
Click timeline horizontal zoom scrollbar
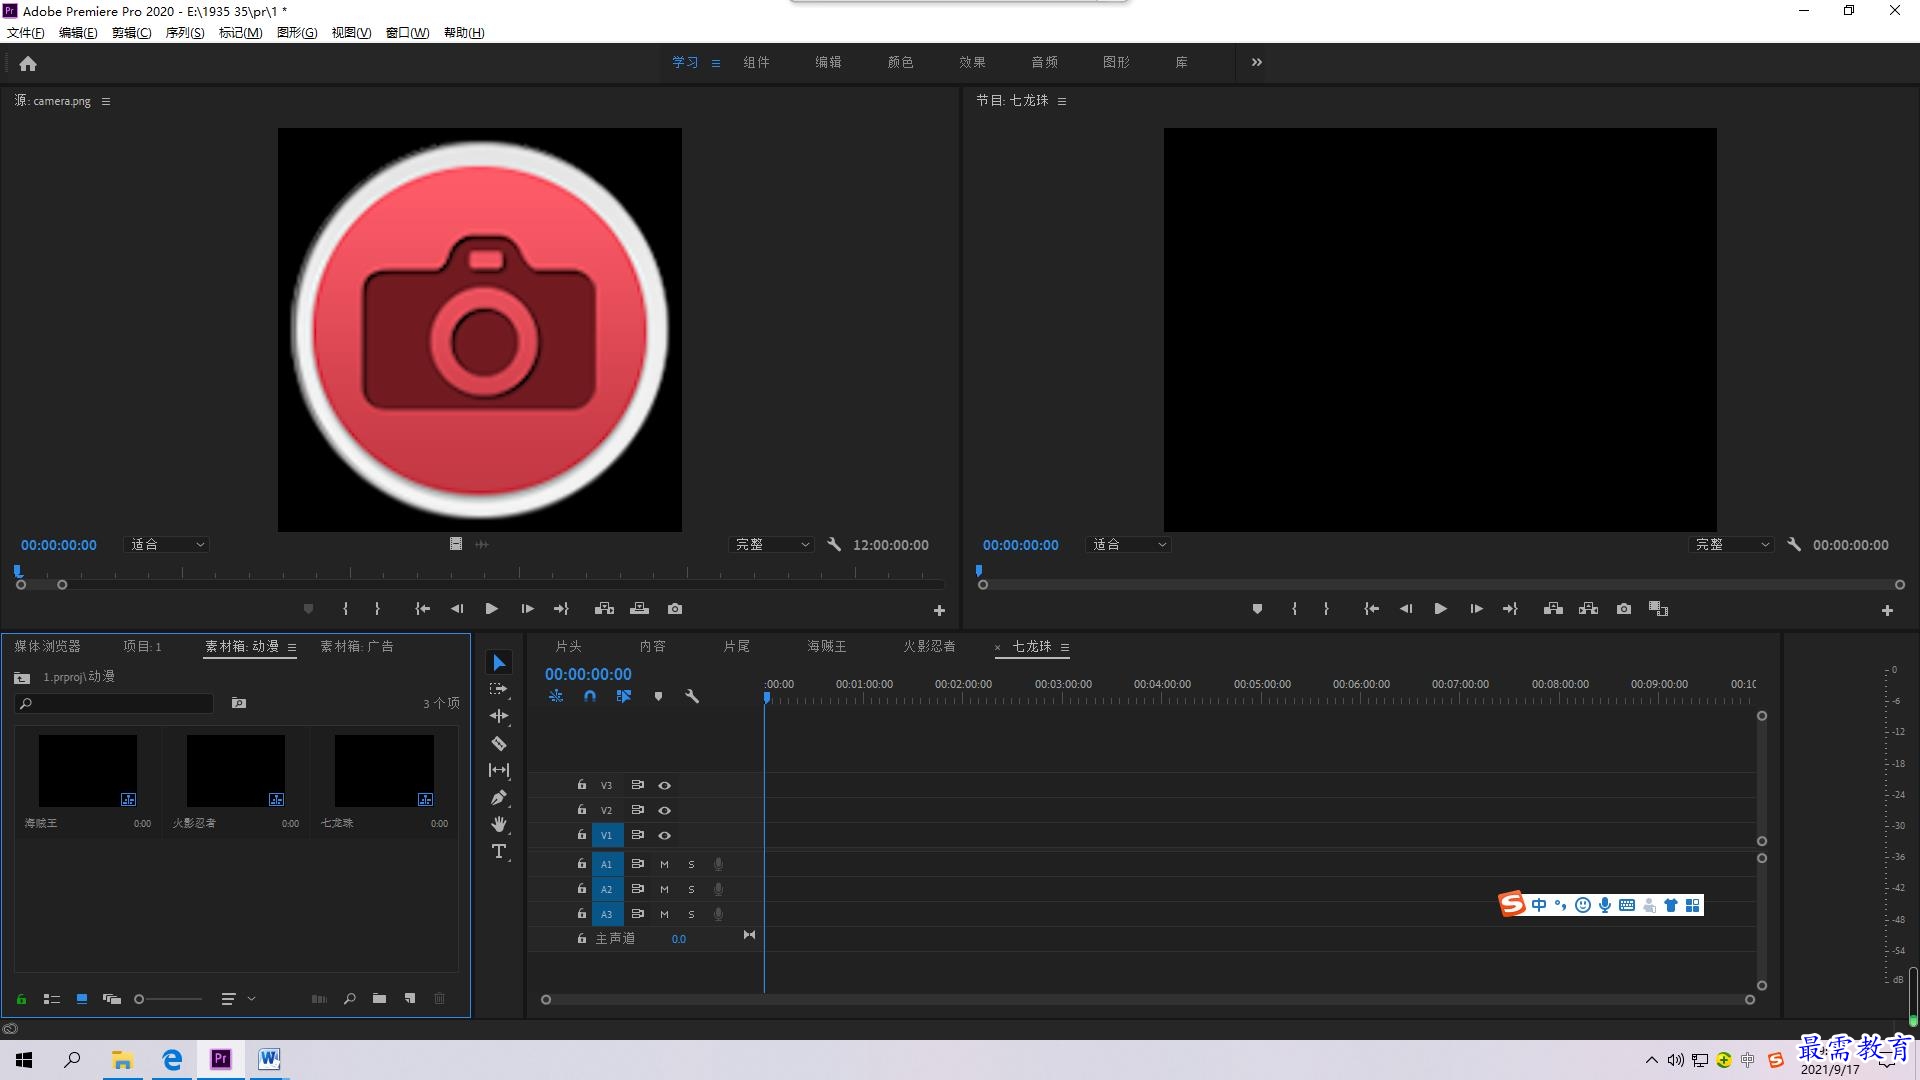point(1147,999)
